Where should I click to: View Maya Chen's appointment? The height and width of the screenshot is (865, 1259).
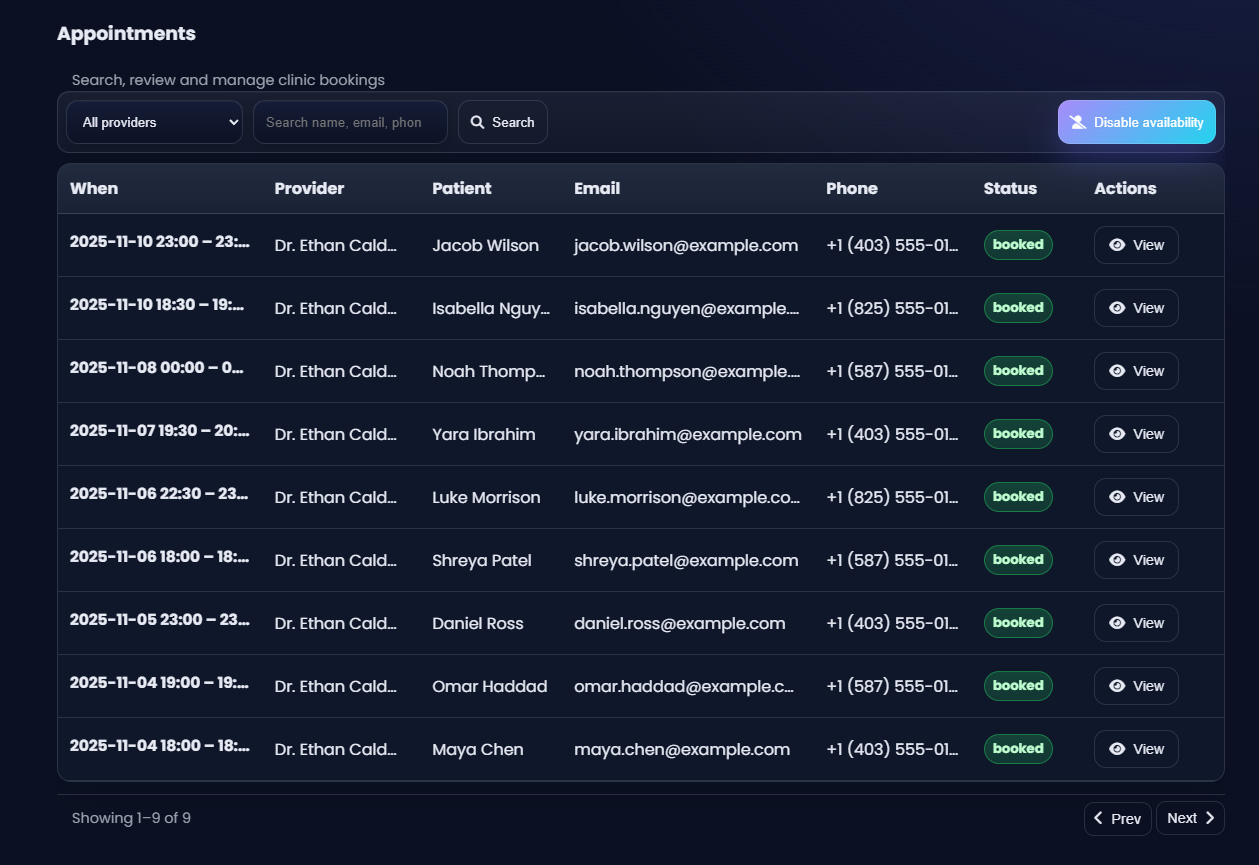point(1136,749)
